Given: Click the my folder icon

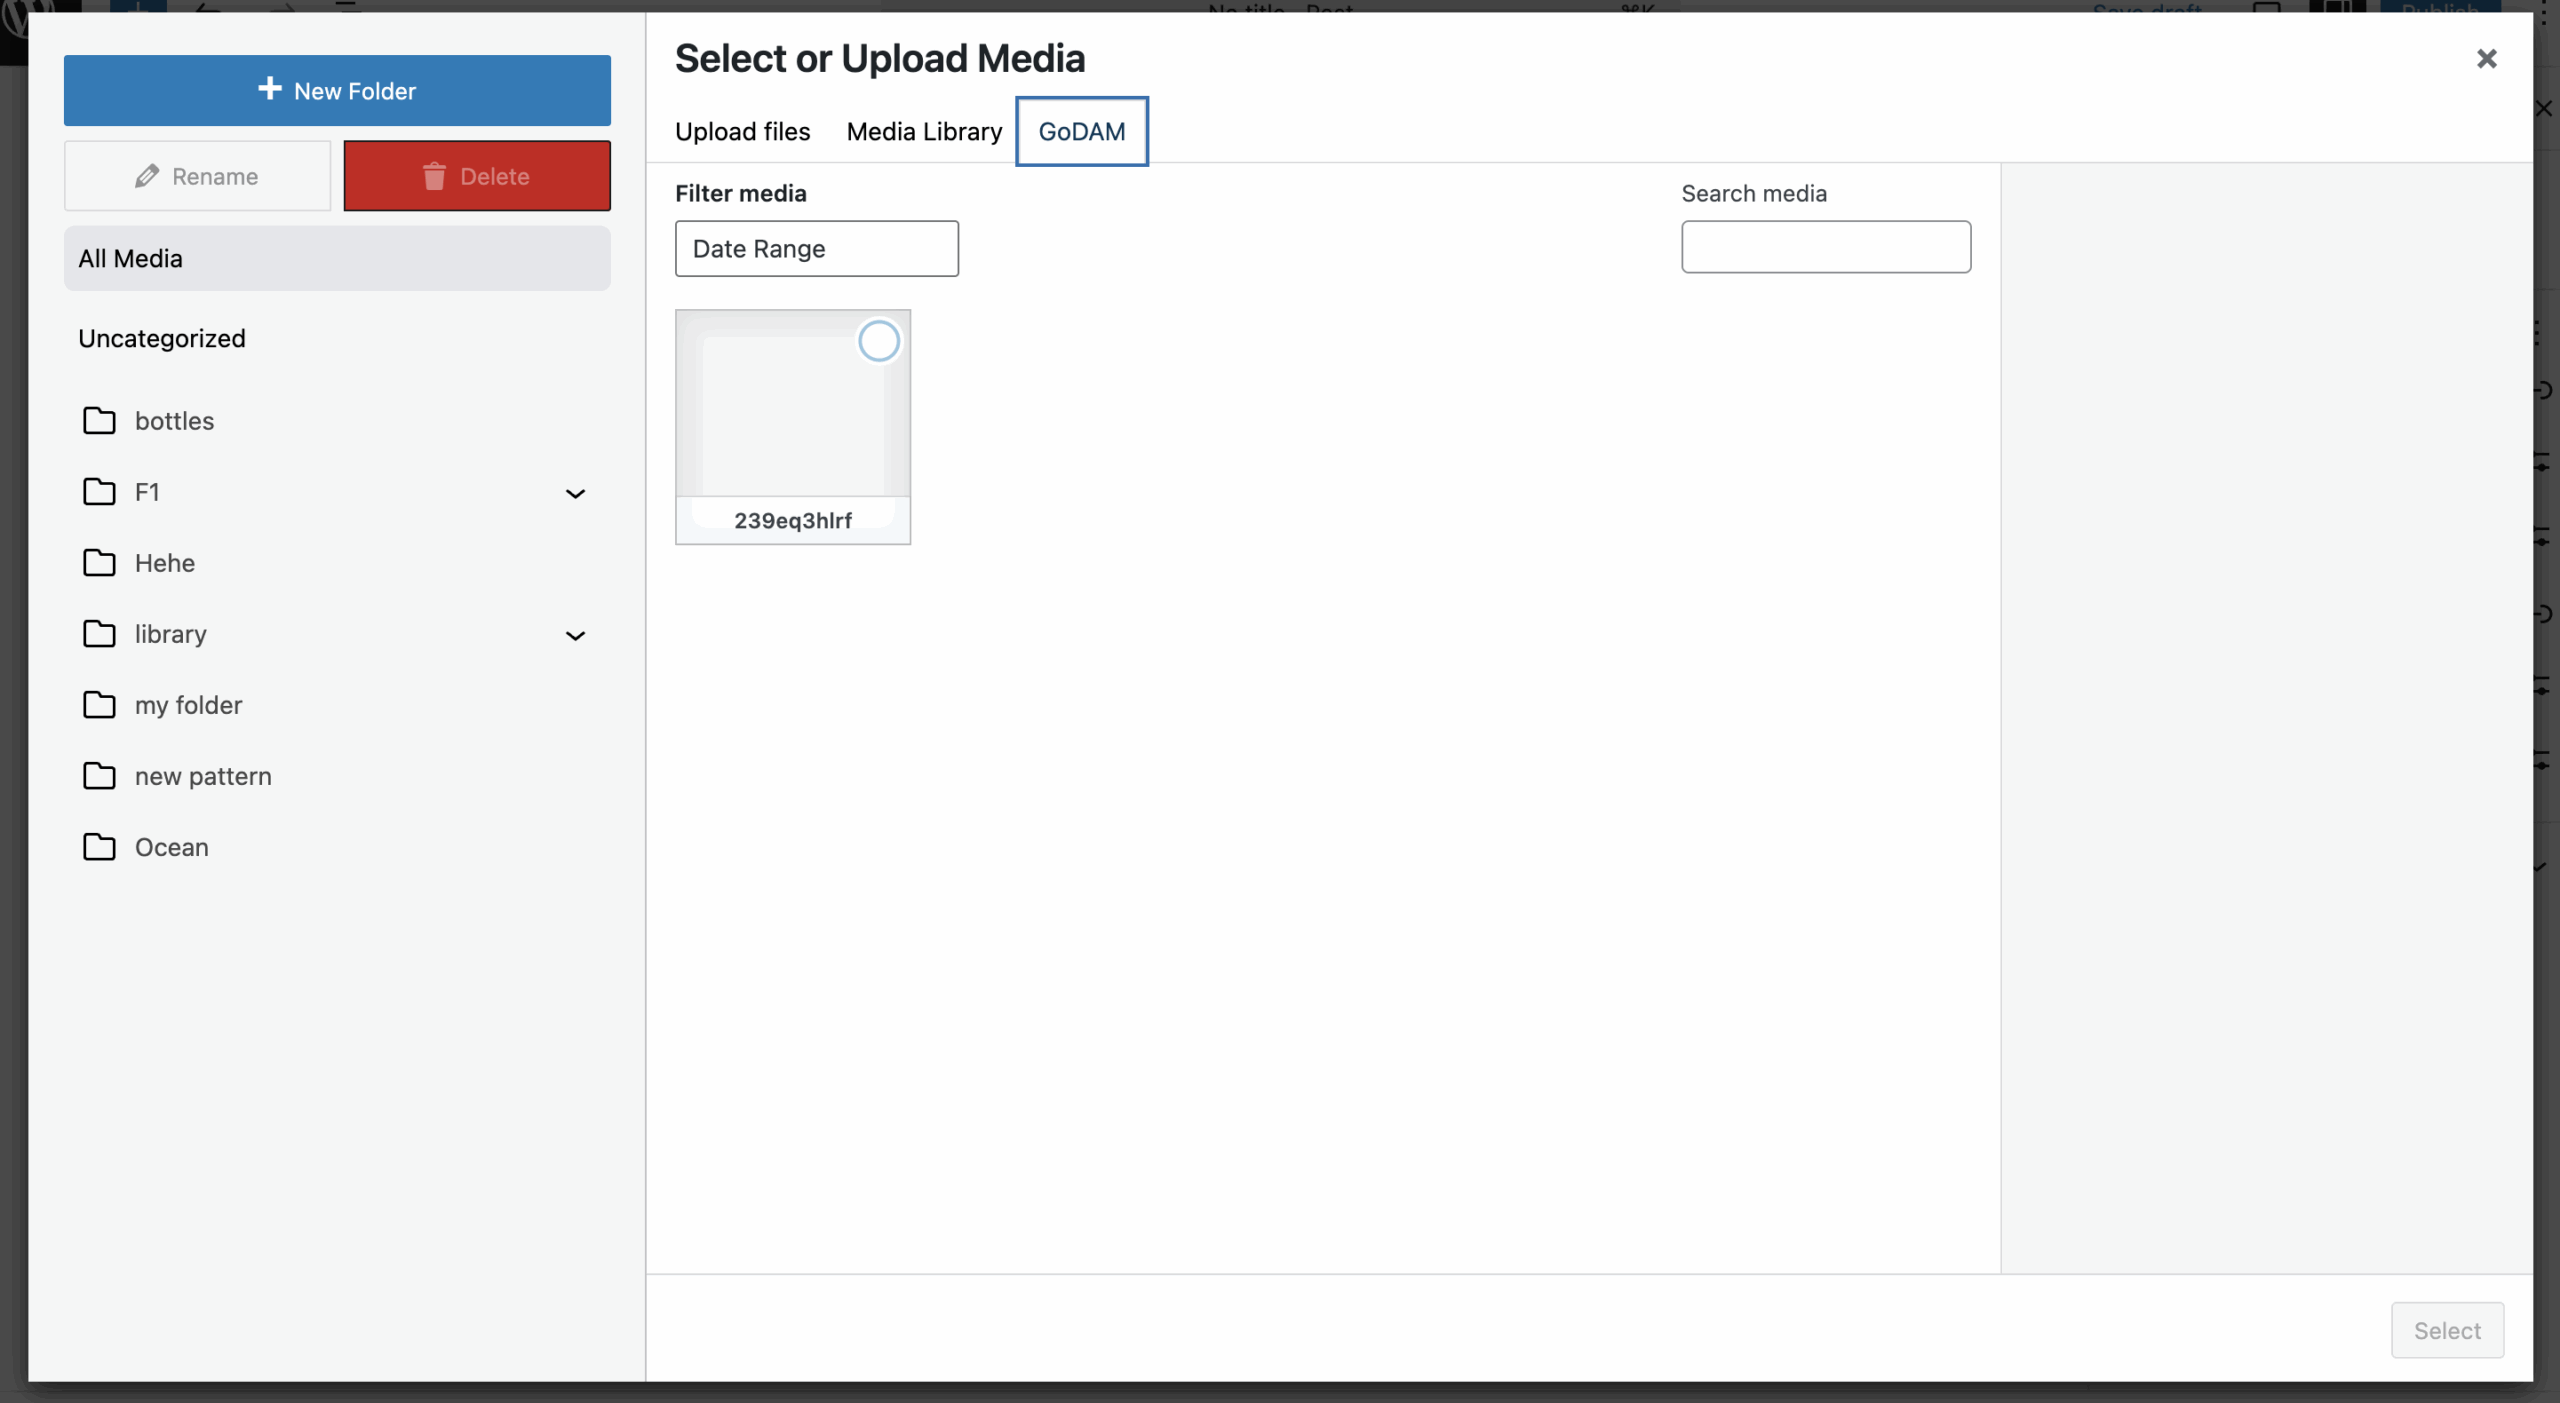Looking at the screenshot, I should point(99,705).
